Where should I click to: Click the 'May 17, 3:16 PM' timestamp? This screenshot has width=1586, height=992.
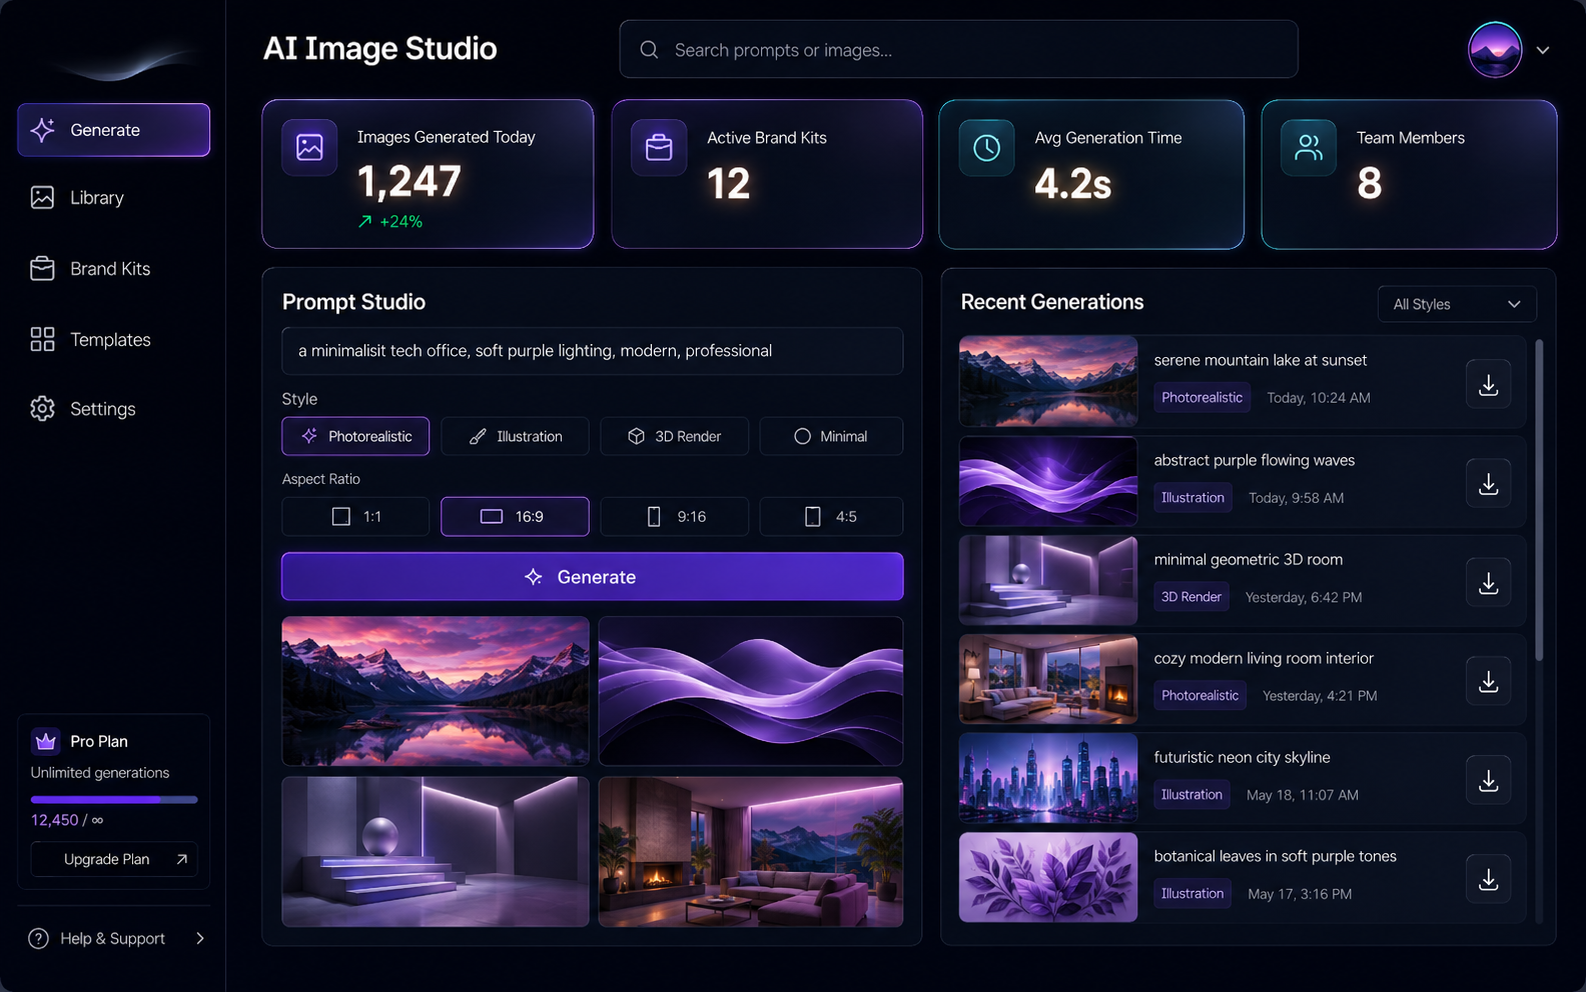pyautogui.click(x=1299, y=894)
